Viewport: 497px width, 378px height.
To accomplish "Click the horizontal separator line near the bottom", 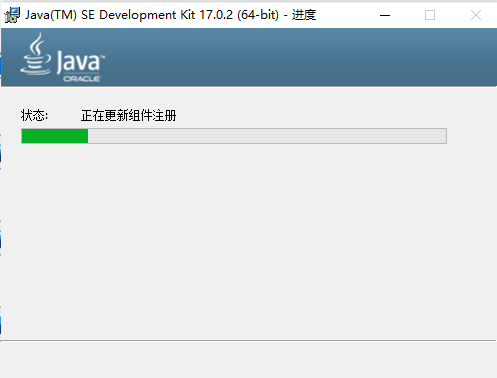I will pos(248,341).
